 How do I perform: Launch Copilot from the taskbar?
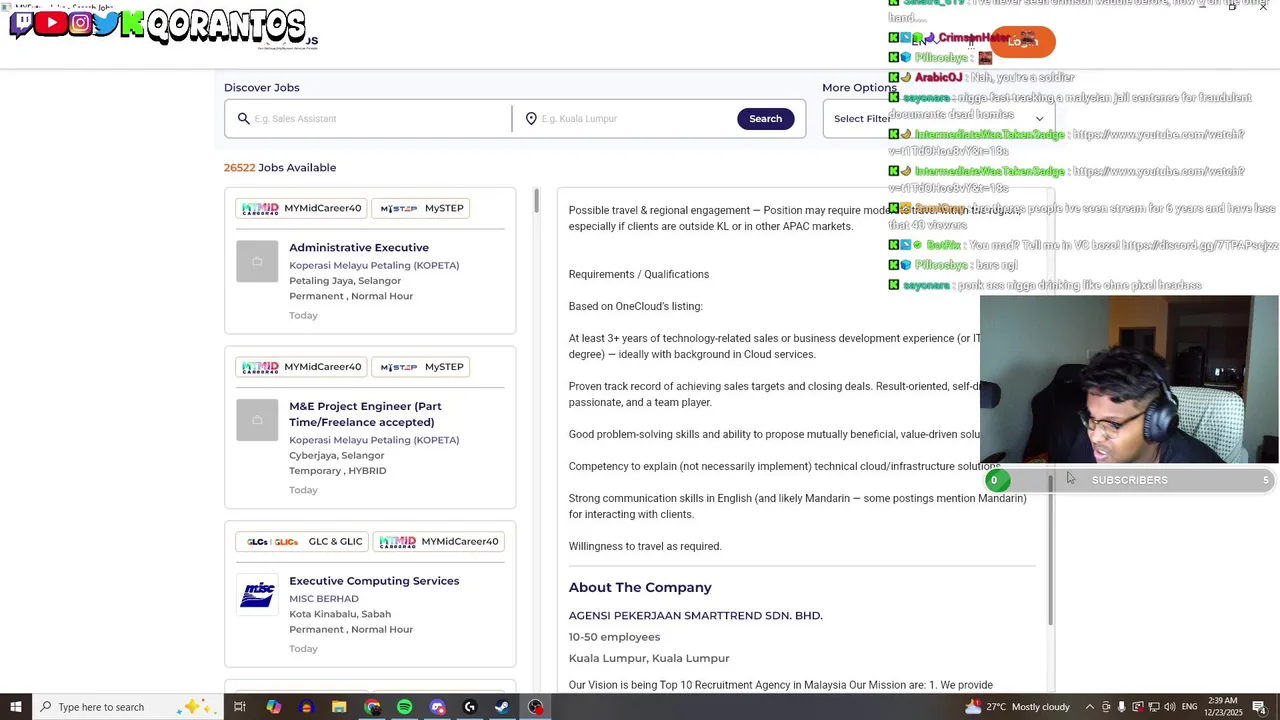(x=273, y=707)
